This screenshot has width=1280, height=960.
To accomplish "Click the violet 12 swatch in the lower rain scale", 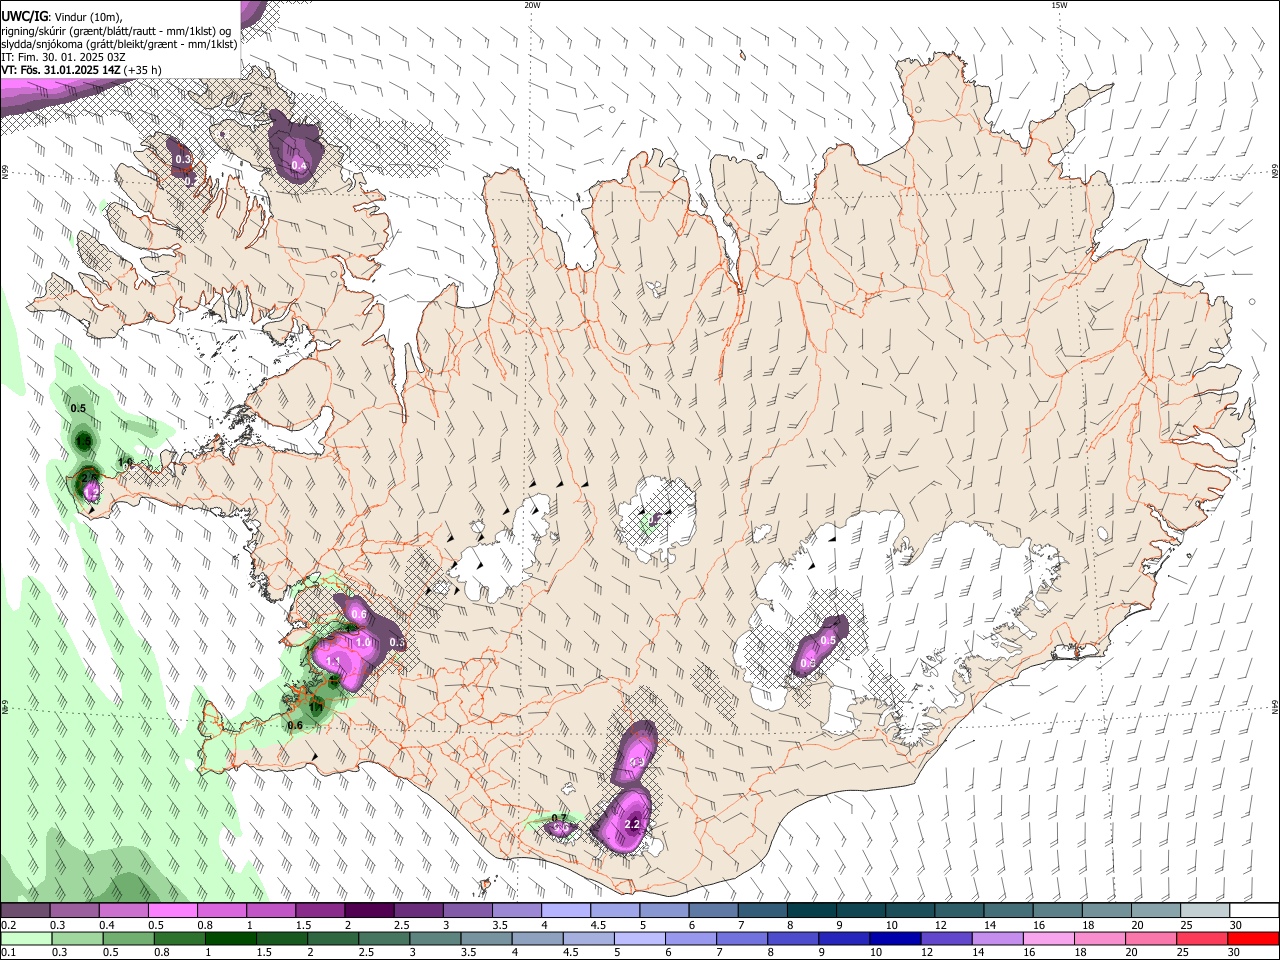I will [947, 939].
